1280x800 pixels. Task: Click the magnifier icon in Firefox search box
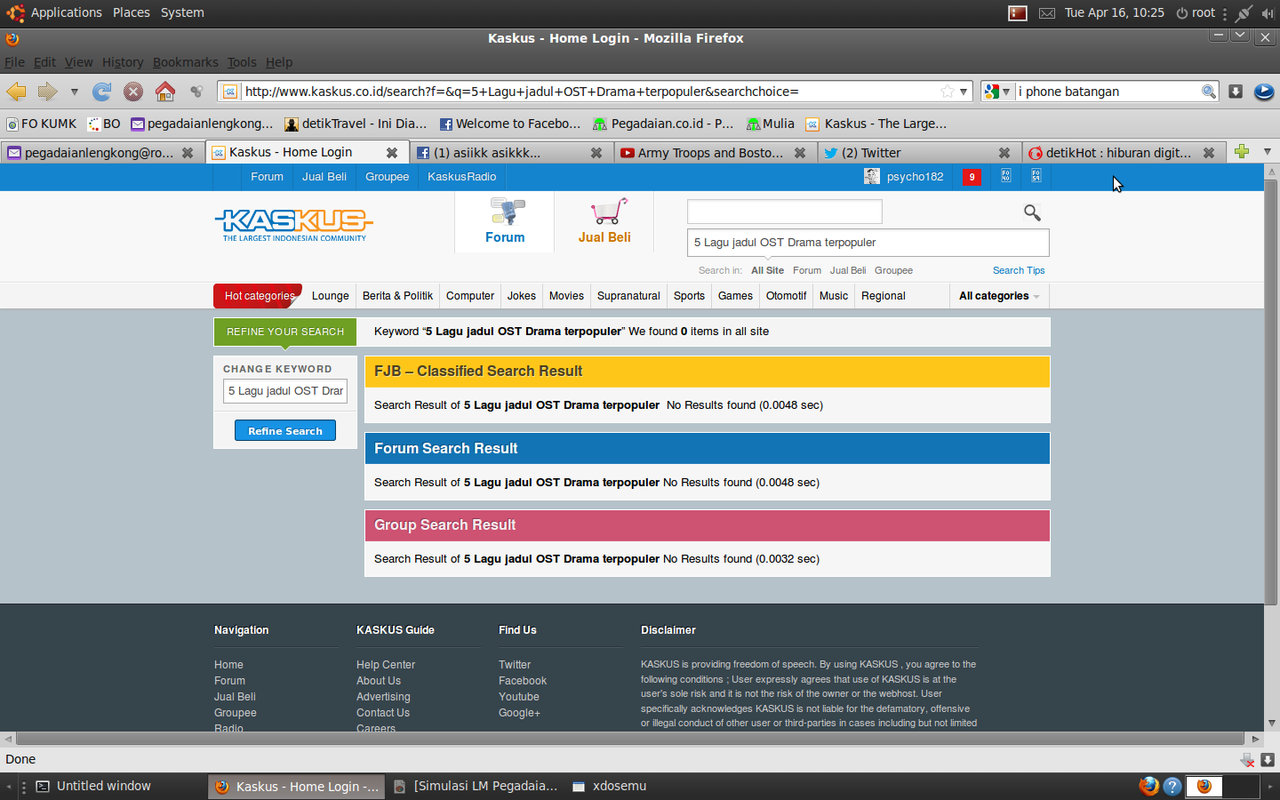(1208, 91)
